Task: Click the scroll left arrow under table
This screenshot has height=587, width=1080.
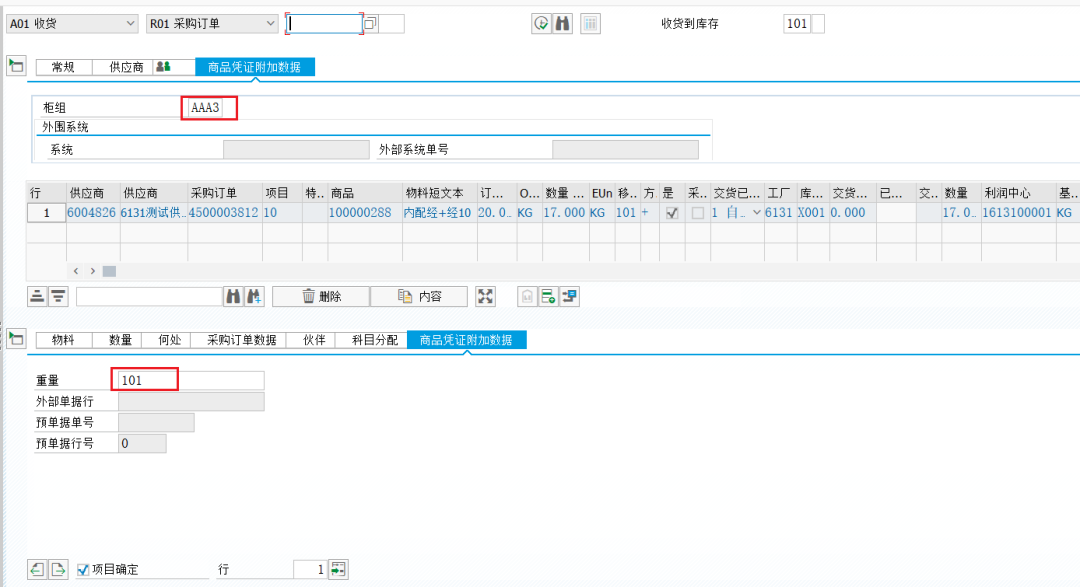Action: (76, 271)
